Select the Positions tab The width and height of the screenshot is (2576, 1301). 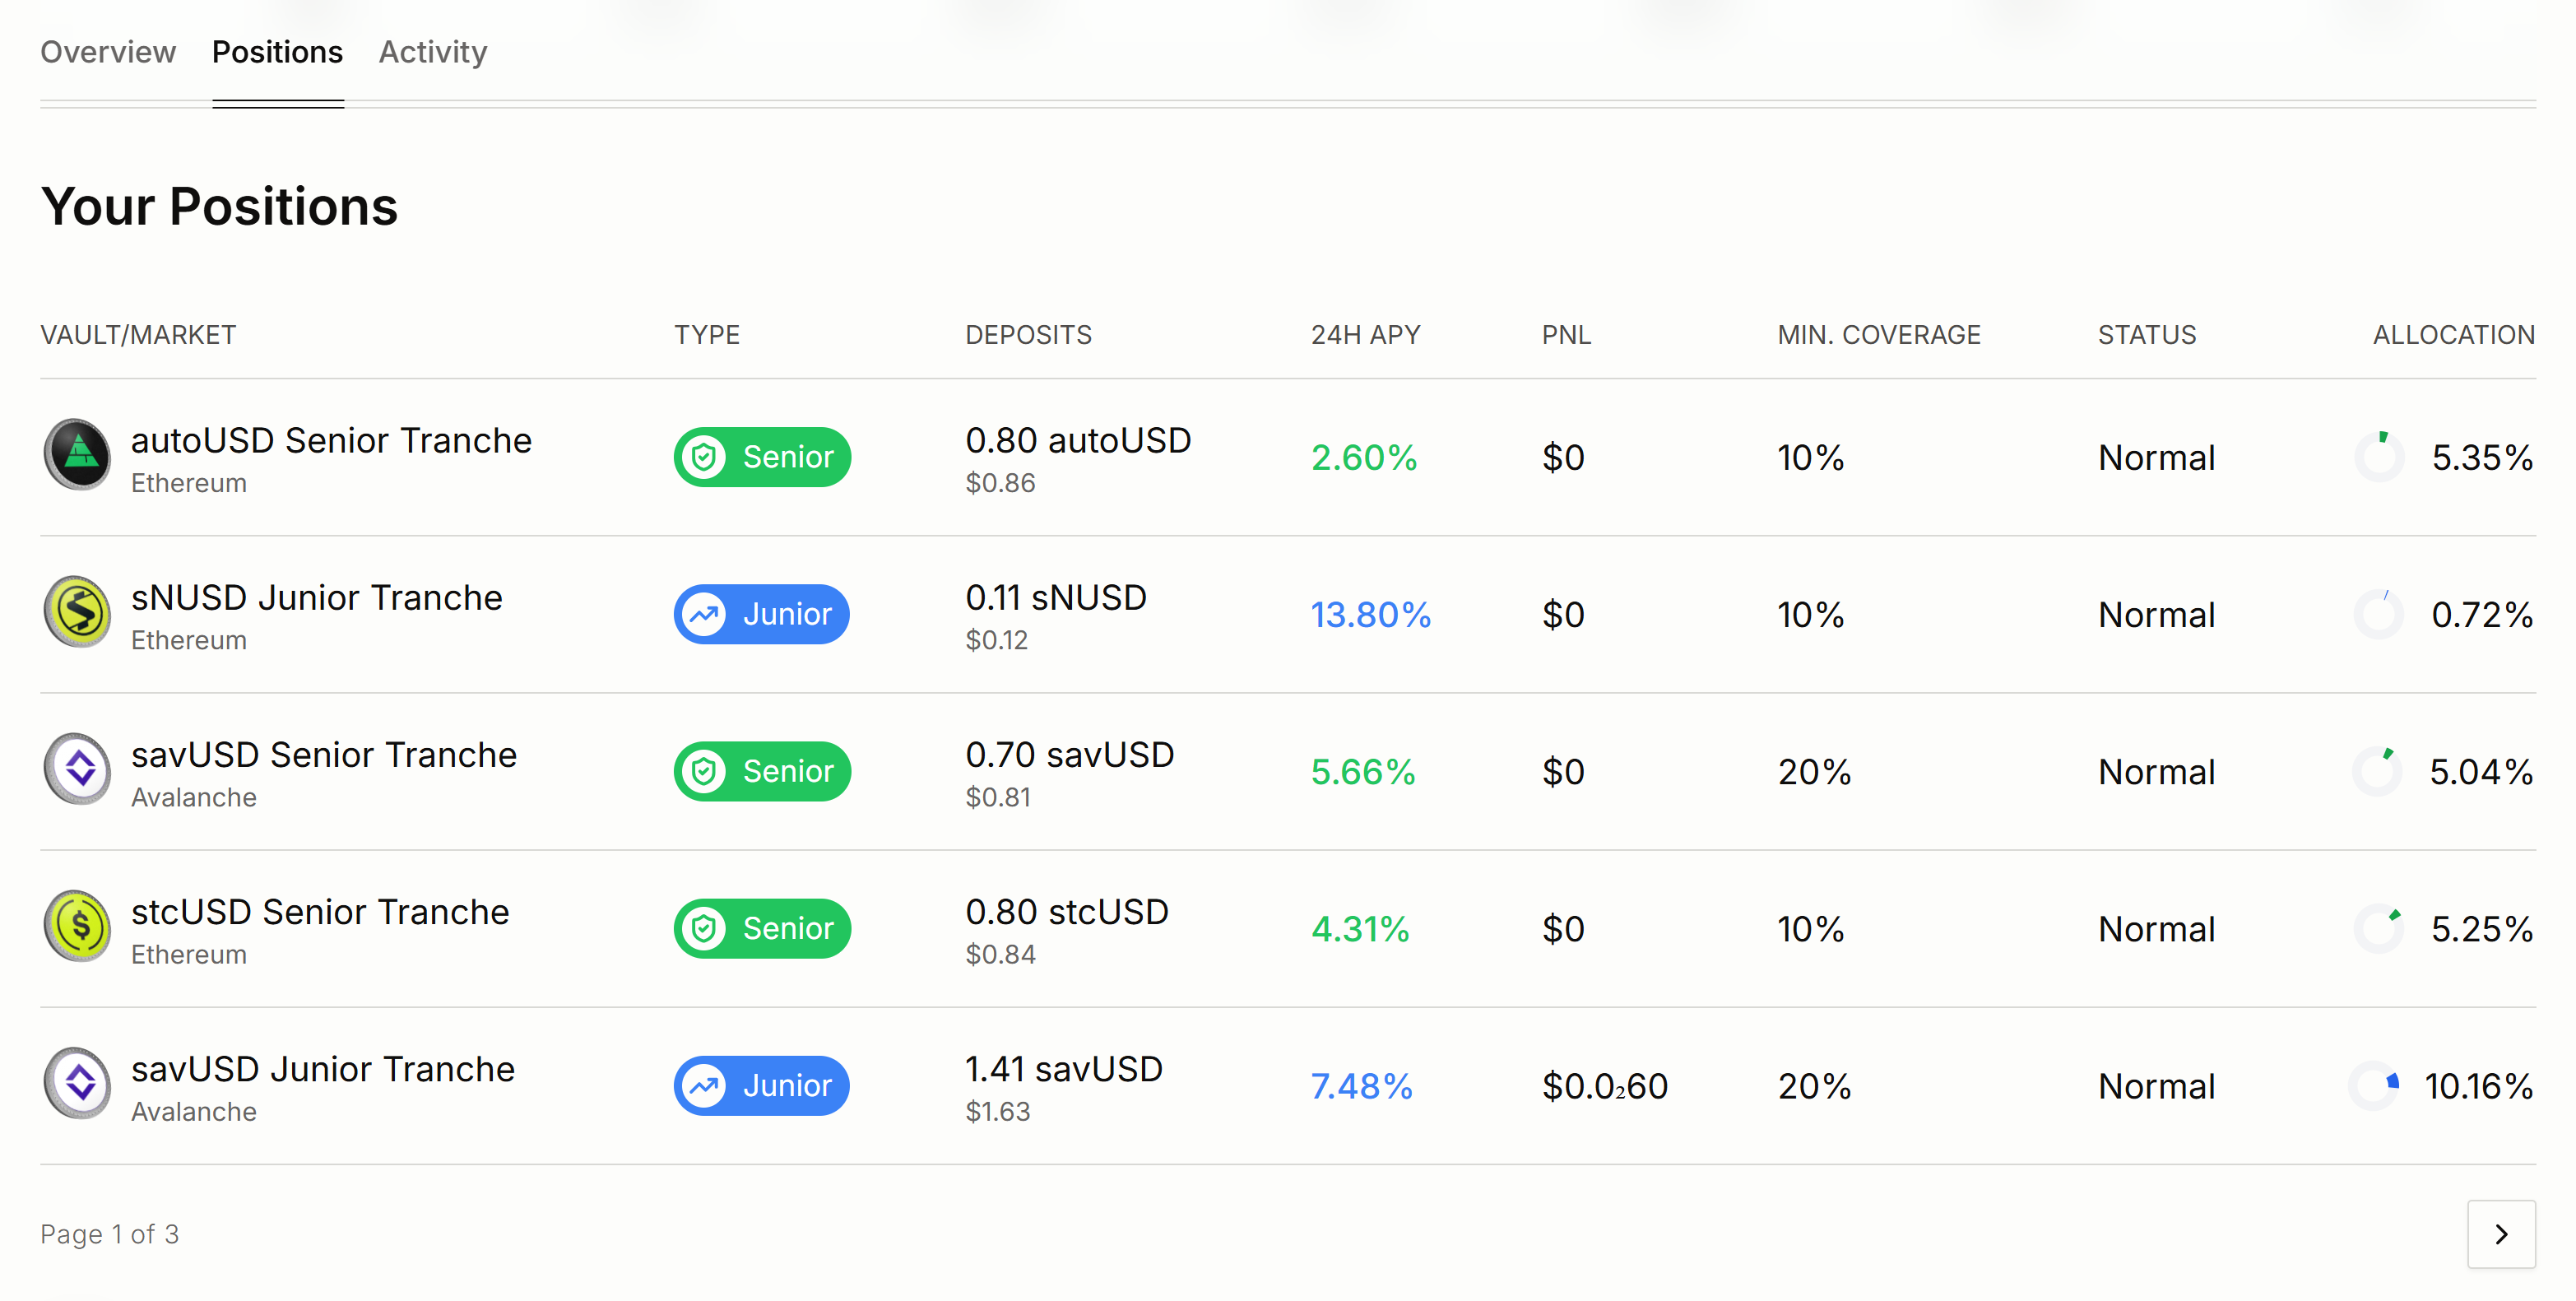[x=277, y=52]
